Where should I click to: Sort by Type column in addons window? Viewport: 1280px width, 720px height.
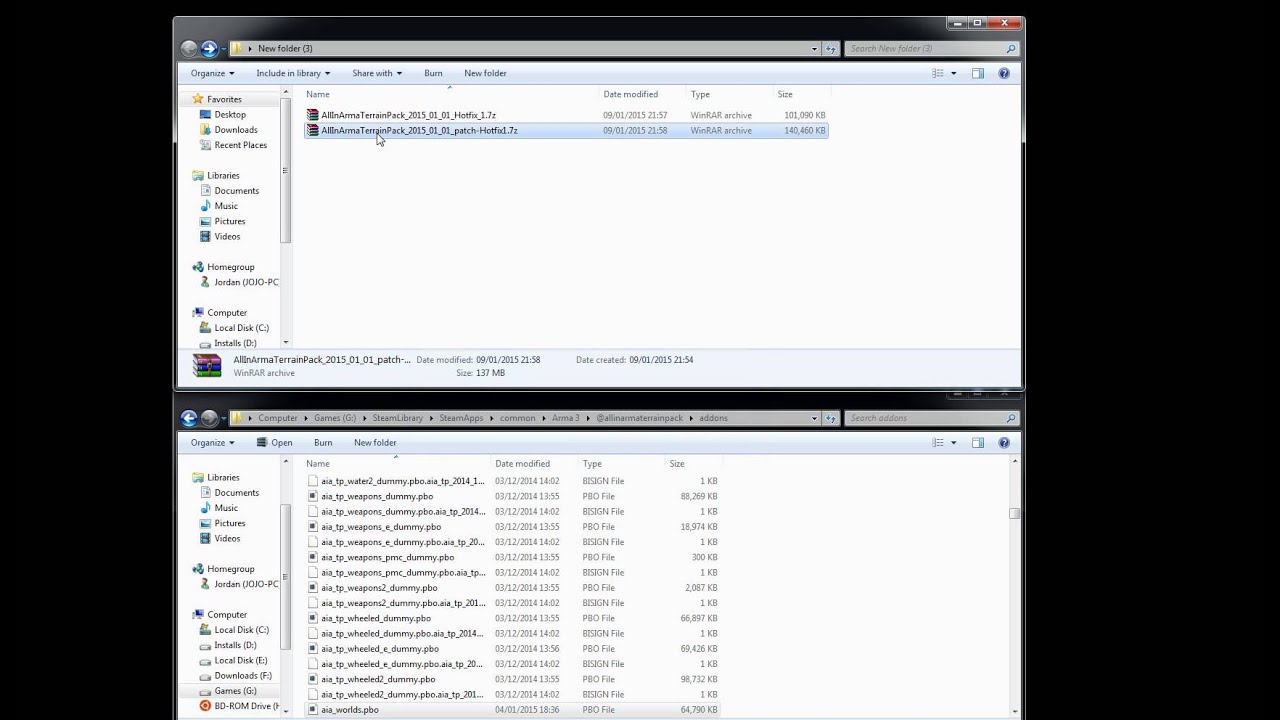[592, 464]
